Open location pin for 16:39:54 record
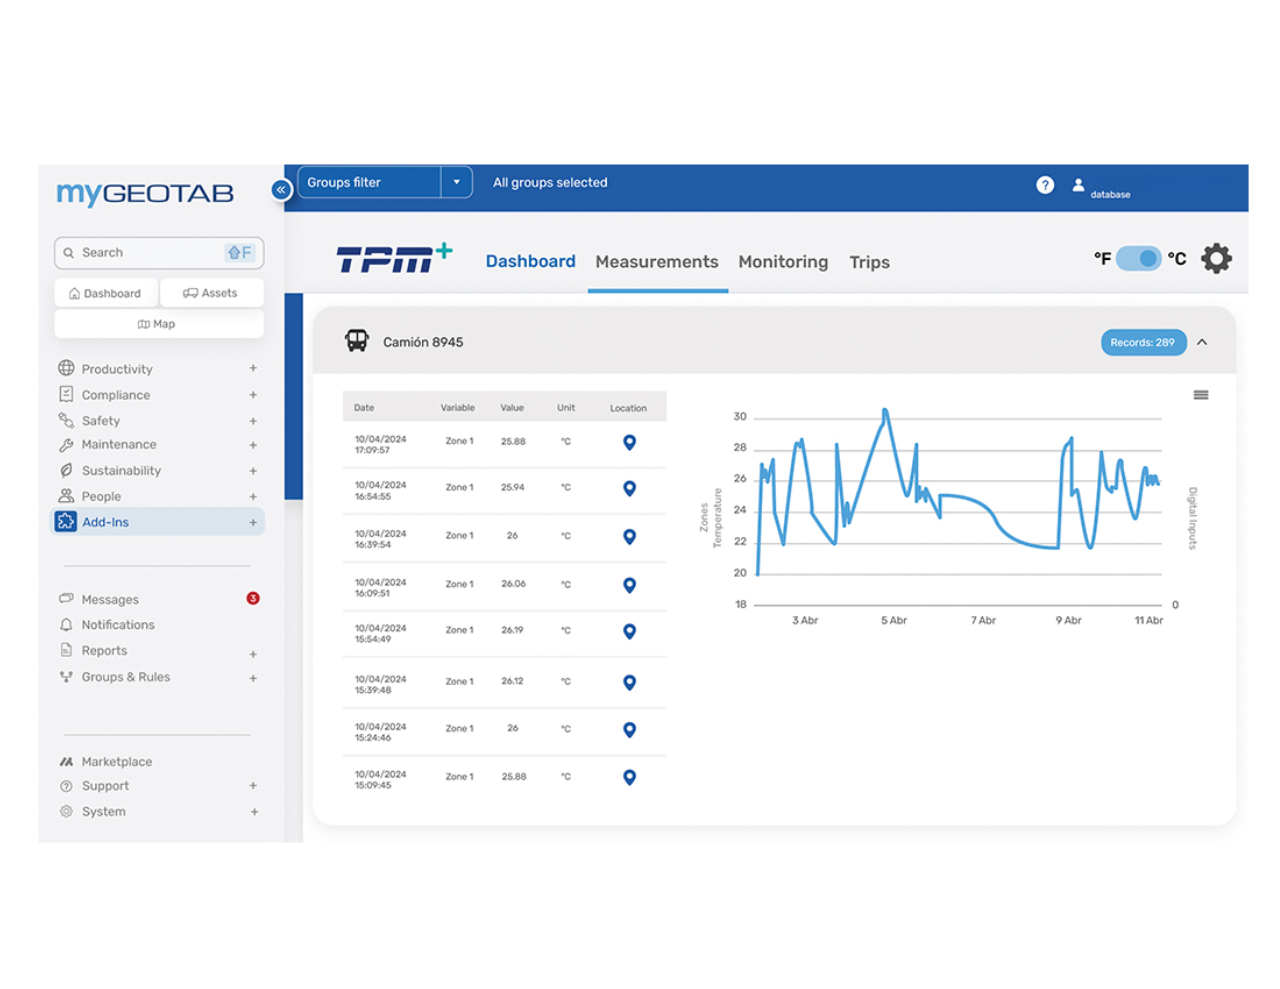Image resolution: width=1280 pixels, height=989 pixels. pyautogui.click(x=629, y=537)
